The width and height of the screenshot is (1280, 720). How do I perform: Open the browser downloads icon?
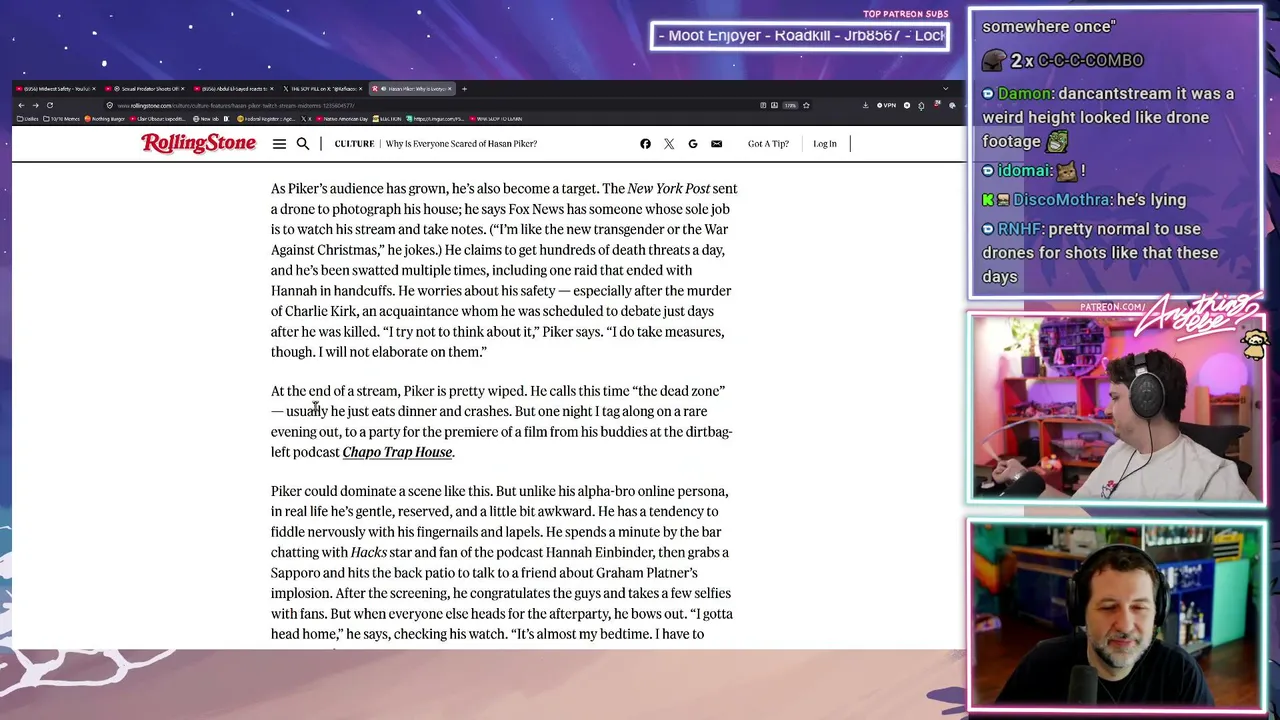click(865, 105)
